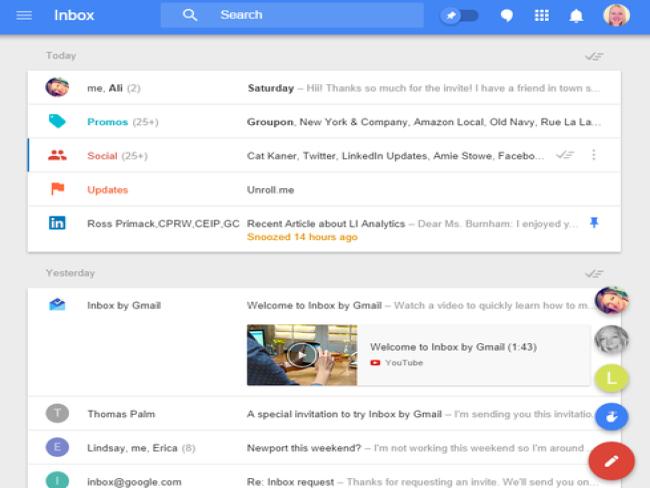Open the notifications bell
The height and width of the screenshot is (488, 650).
(x=576, y=16)
